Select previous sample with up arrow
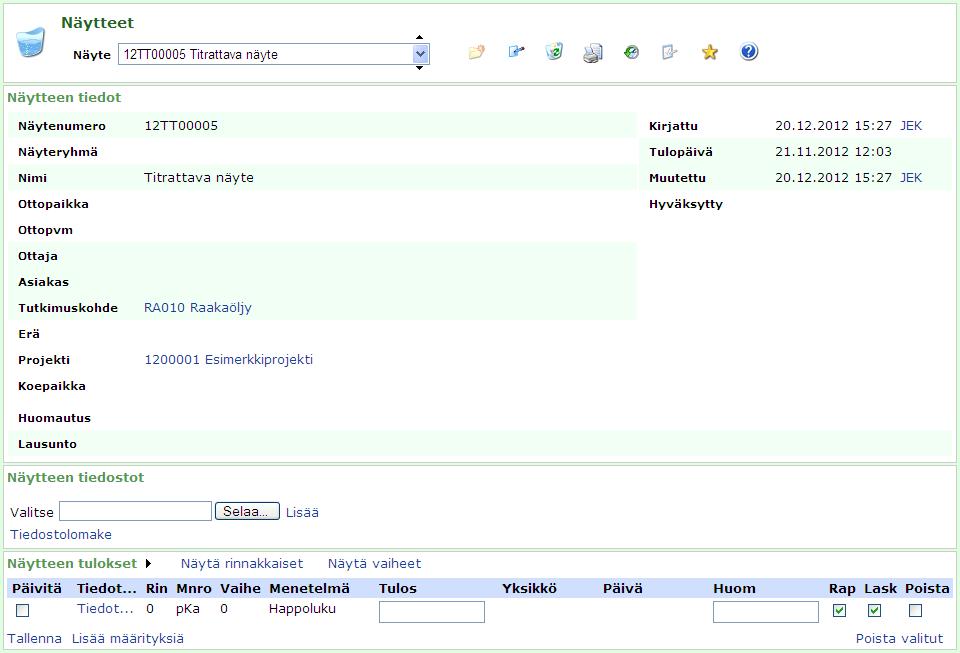Screen dimensions: 960x653 (420, 38)
